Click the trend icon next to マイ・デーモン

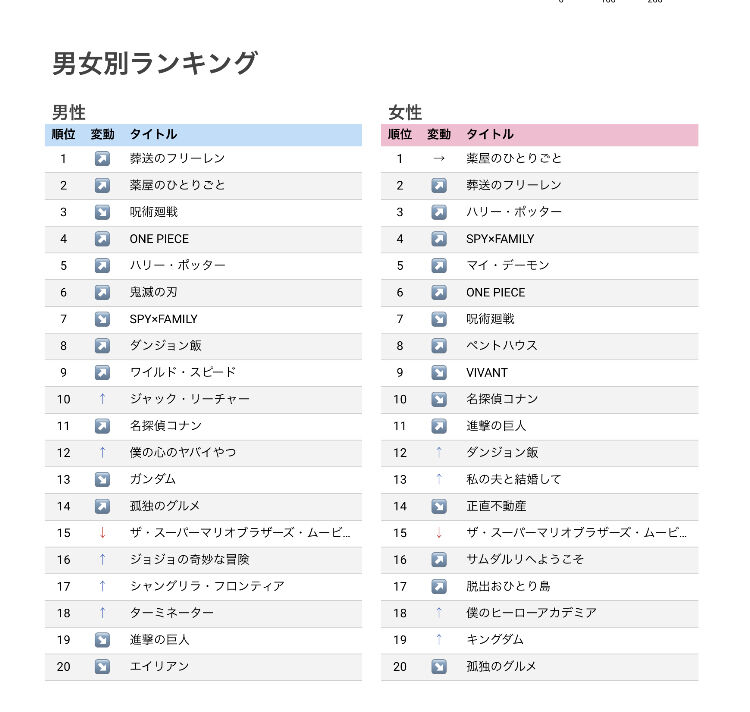click(438, 266)
